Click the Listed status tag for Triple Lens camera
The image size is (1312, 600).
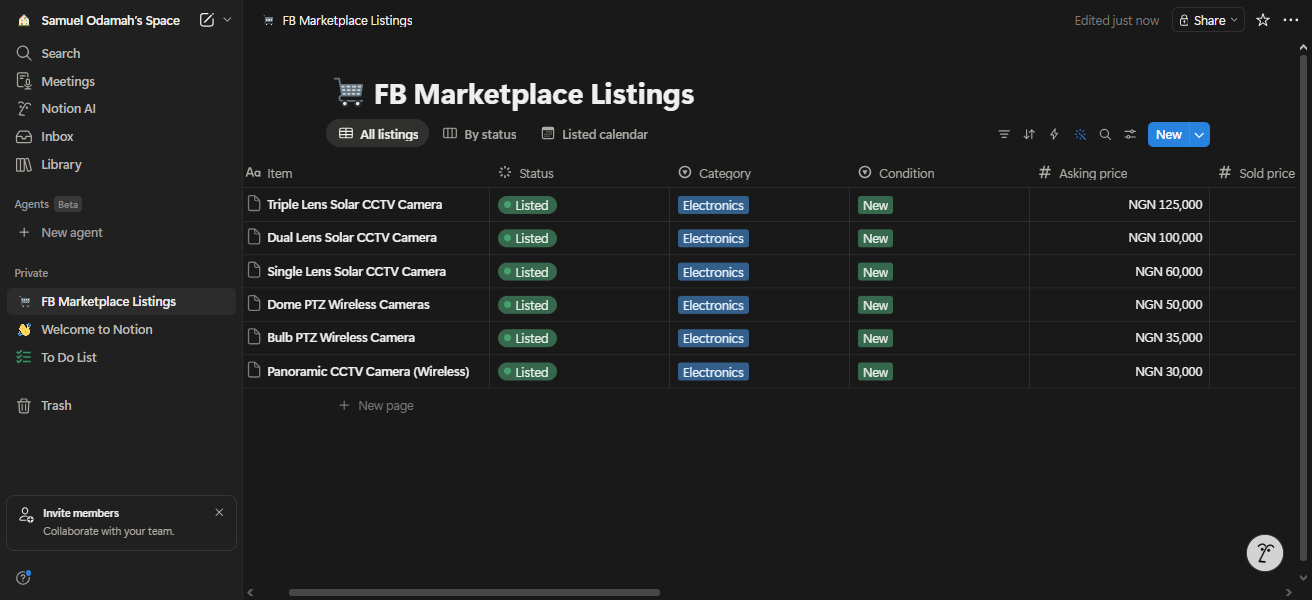[527, 205]
